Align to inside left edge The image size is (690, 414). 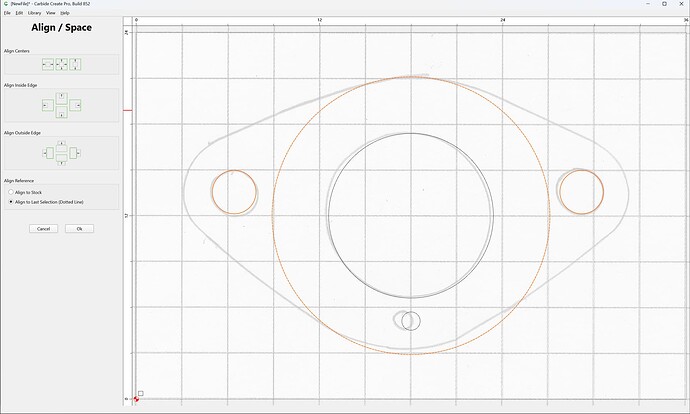(48, 105)
